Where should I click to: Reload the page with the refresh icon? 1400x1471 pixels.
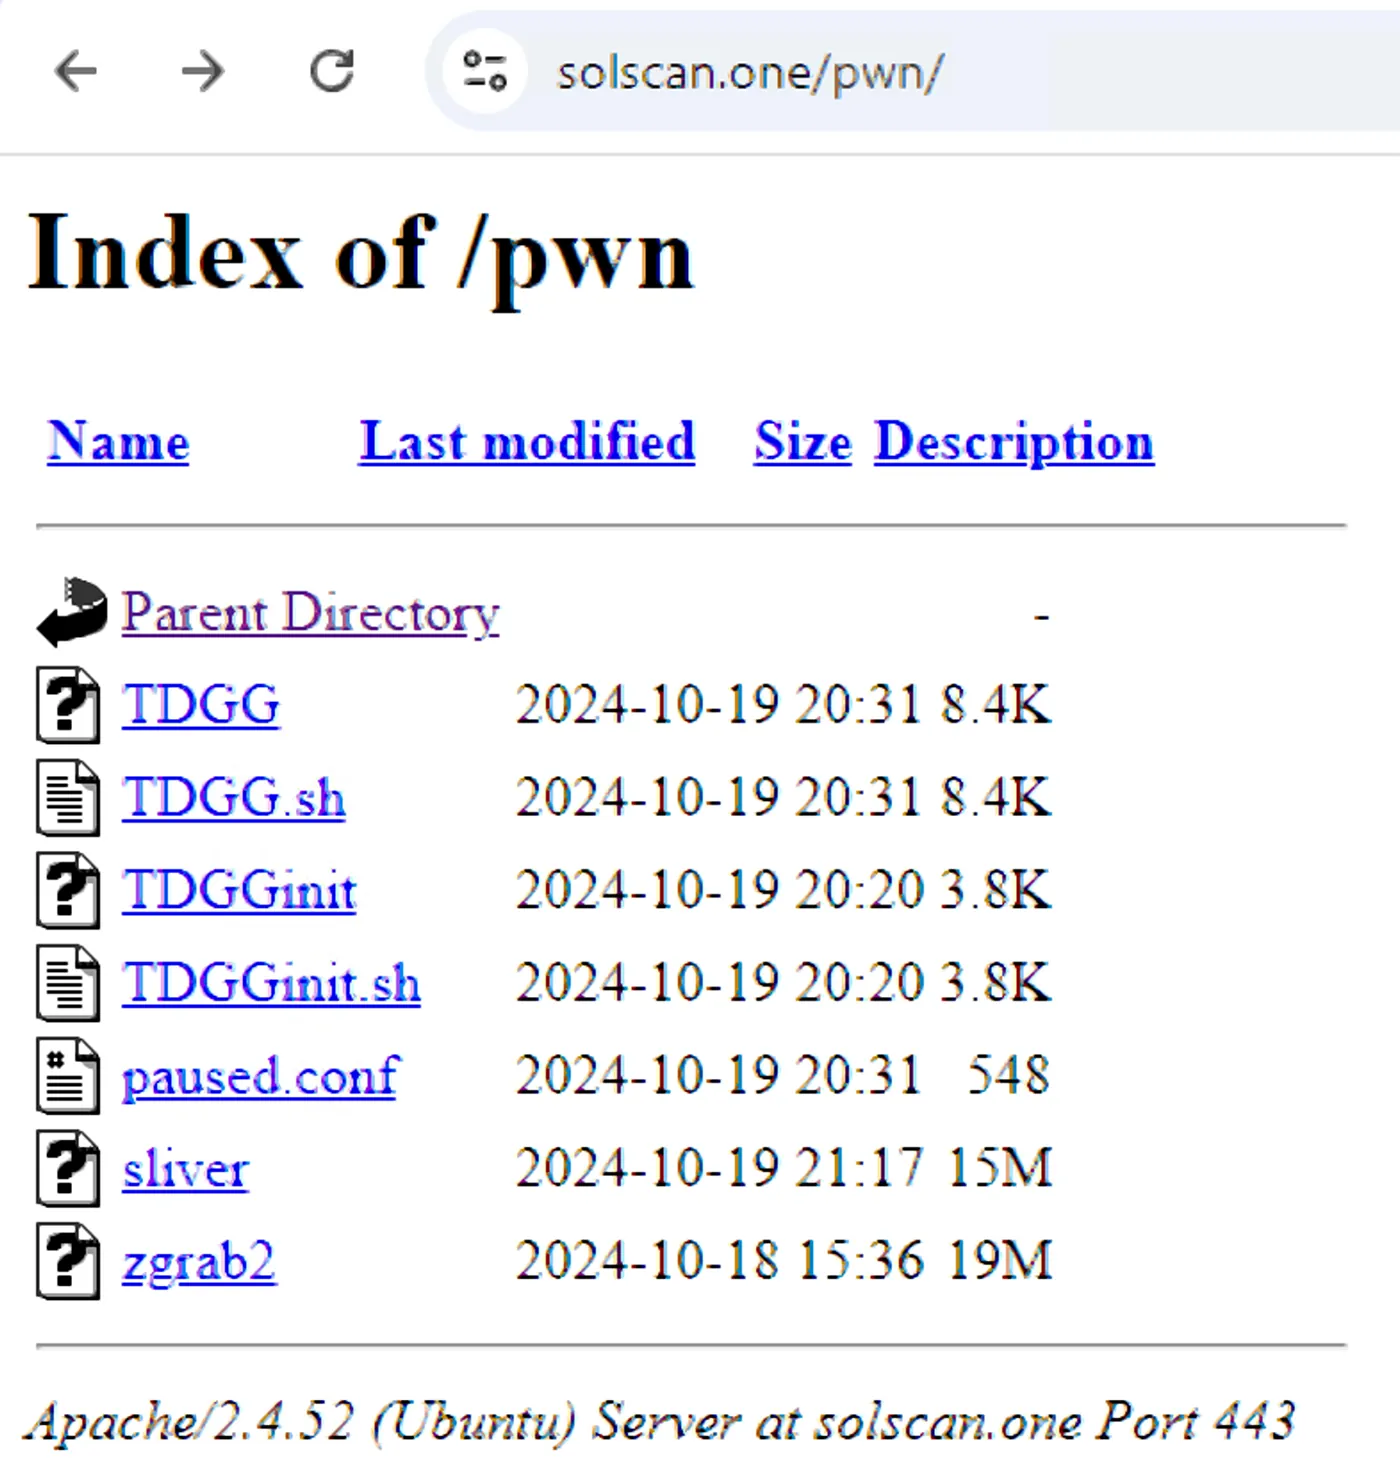coord(331,71)
